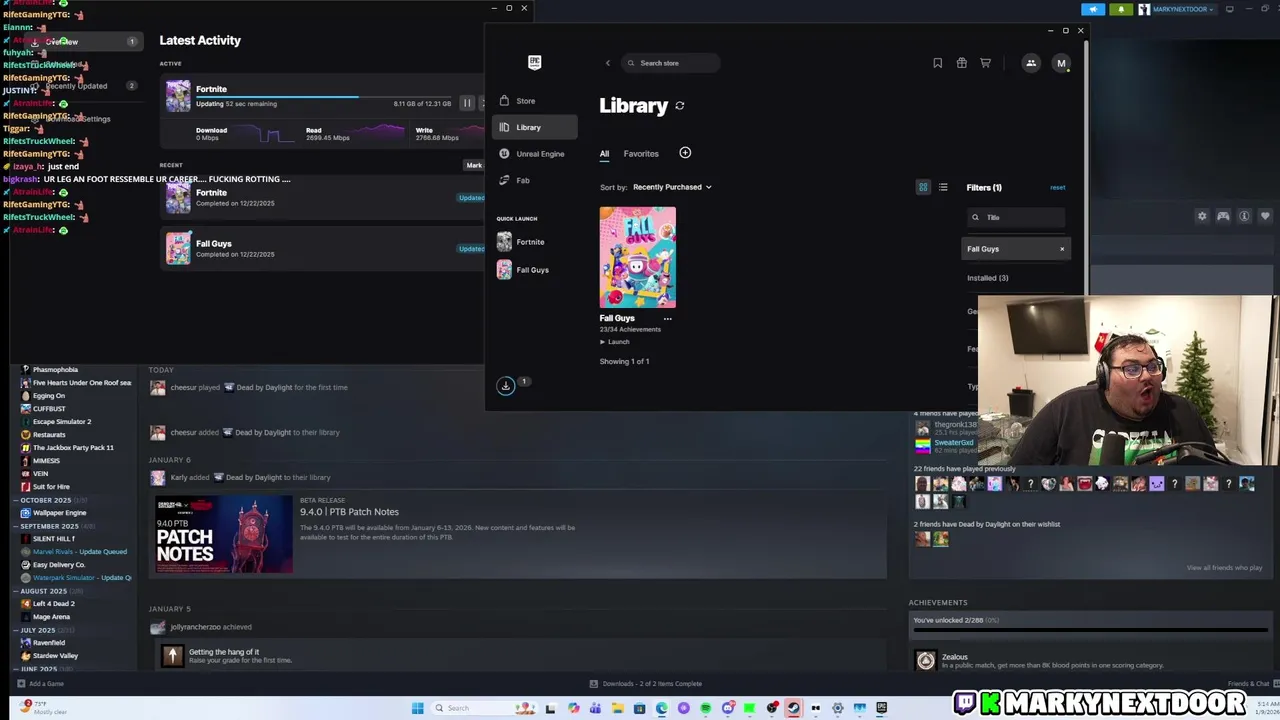Screen dimensions: 1280x720
Task: Click the Windows taskbar Search box
Action: (x=483, y=708)
